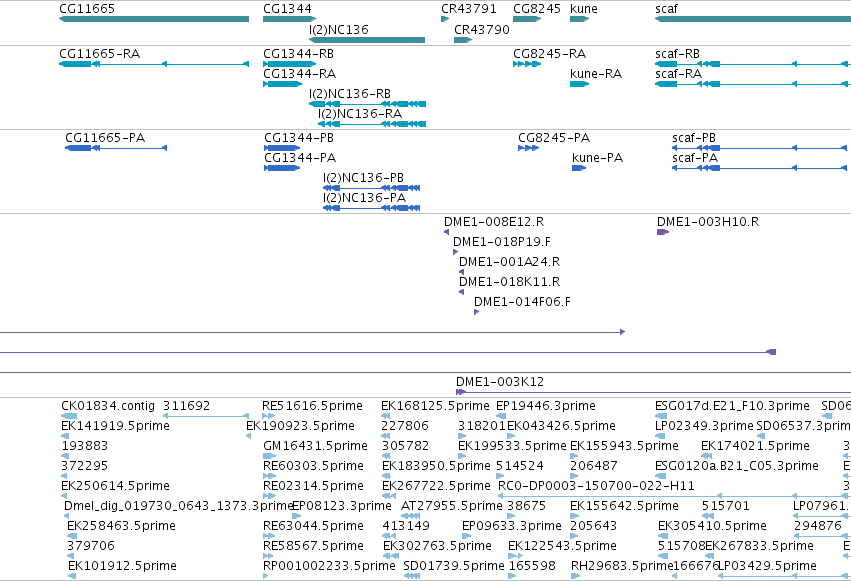Image resolution: width=851 pixels, height=581 pixels.
Task: Click EST CK01834.contig
Action: pyautogui.click(x=69, y=416)
